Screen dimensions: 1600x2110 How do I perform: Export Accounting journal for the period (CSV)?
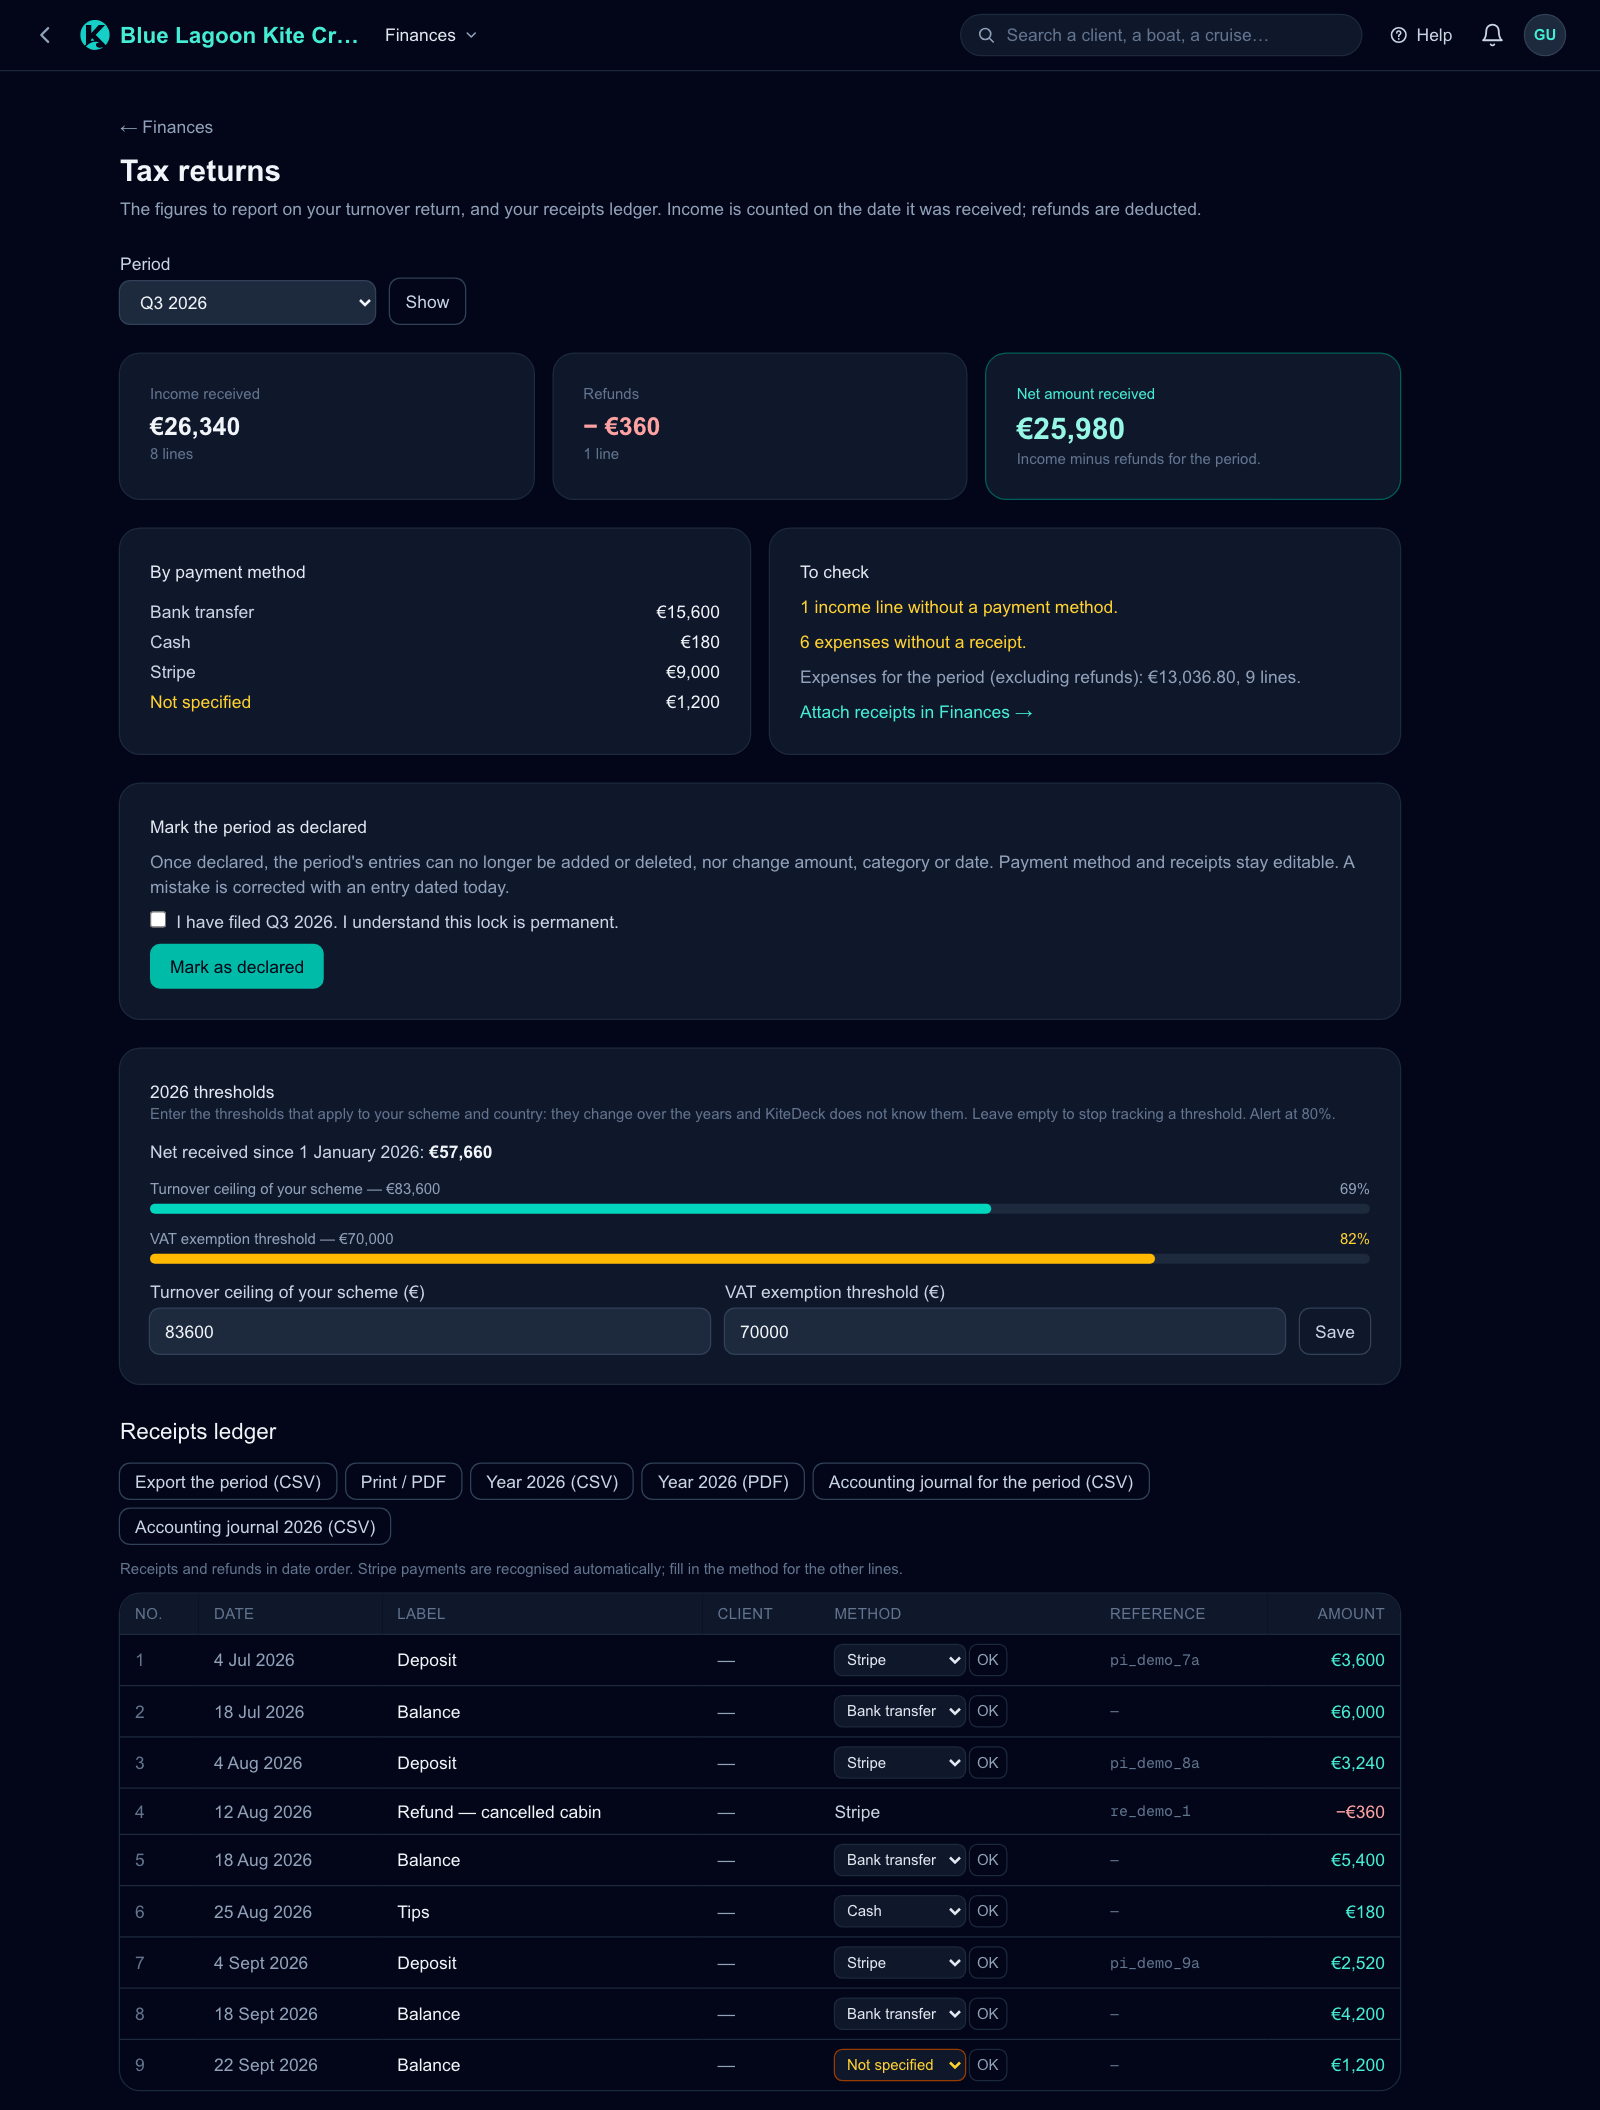click(981, 1482)
